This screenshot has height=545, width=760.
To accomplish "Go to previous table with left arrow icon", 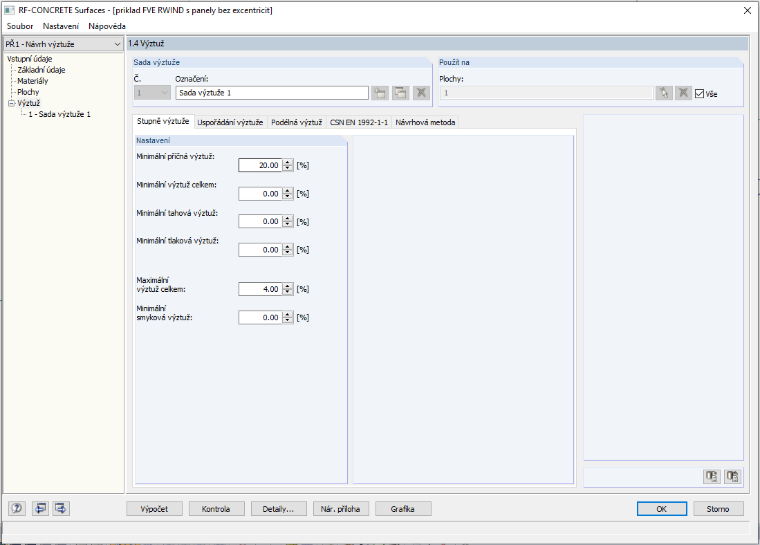I will click(x=40, y=508).
